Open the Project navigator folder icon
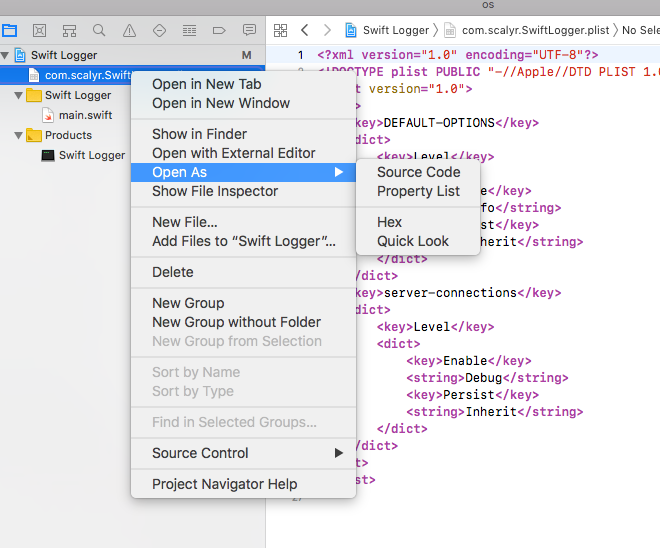The width and height of the screenshot is (660, 548). (x=10, y=31)
